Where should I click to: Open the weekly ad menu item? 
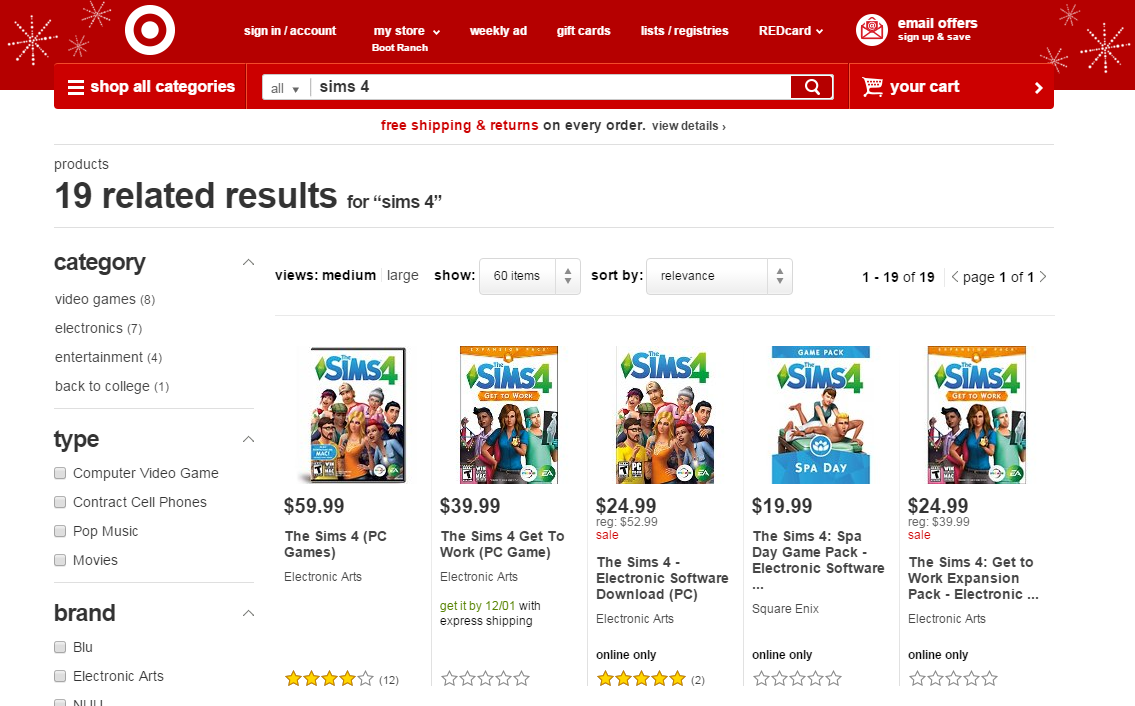[498, 30]
